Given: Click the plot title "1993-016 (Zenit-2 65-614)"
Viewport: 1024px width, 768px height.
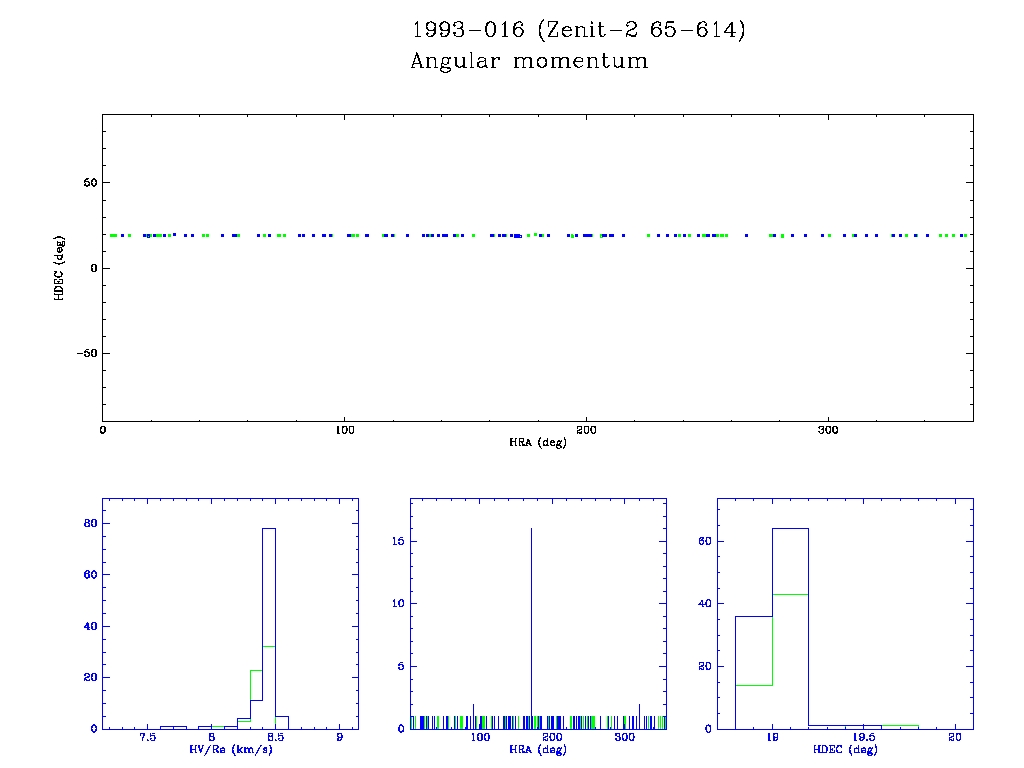Looking at the screenshot, I should [578, 30].
